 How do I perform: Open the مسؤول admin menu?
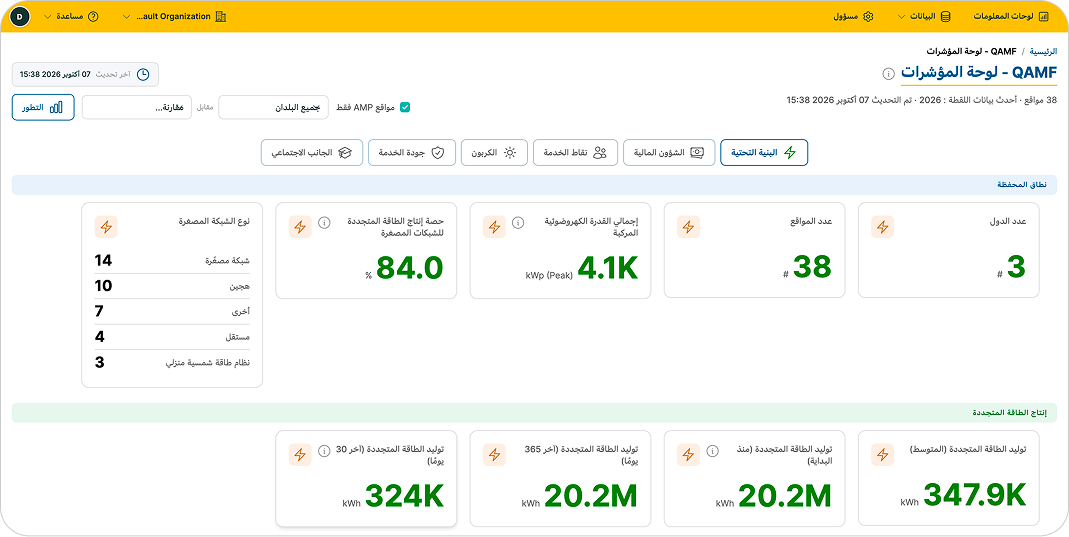pyautogui.click(x=853, y=16)
